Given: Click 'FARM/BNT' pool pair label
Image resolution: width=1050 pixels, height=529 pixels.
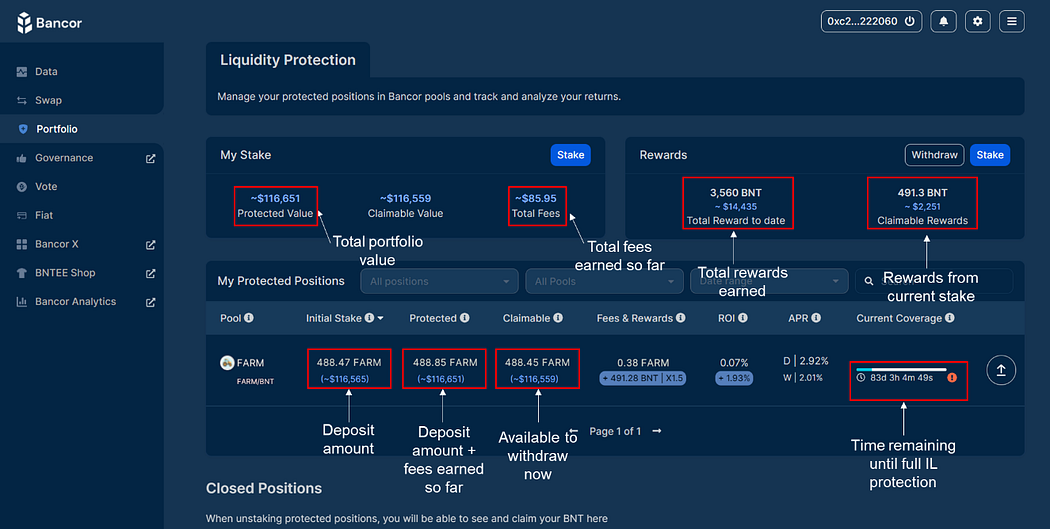Looking at the screenshot, I should coord(255,382).
